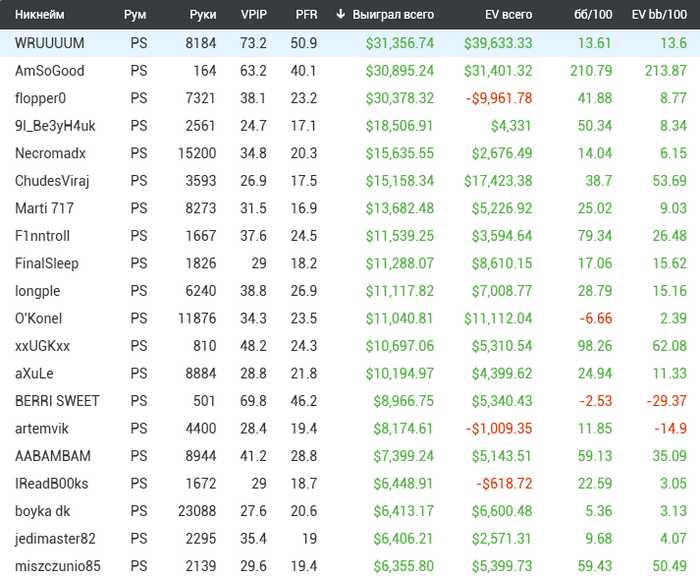Click VPIP value 48.2

(253, 346)
